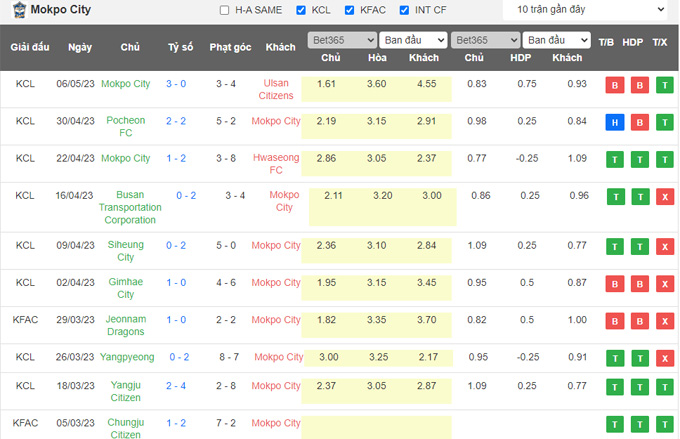This screenshot has height=439, width=680.
Task: Click the red X badge in Siheung City row
Action: [661, 246]
